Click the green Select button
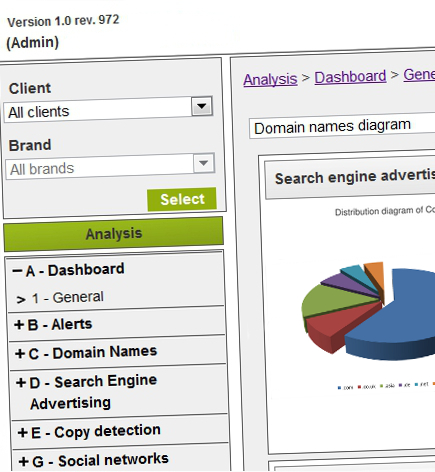The width and height of the screenshot is (435, 472). tap(182, 199)
